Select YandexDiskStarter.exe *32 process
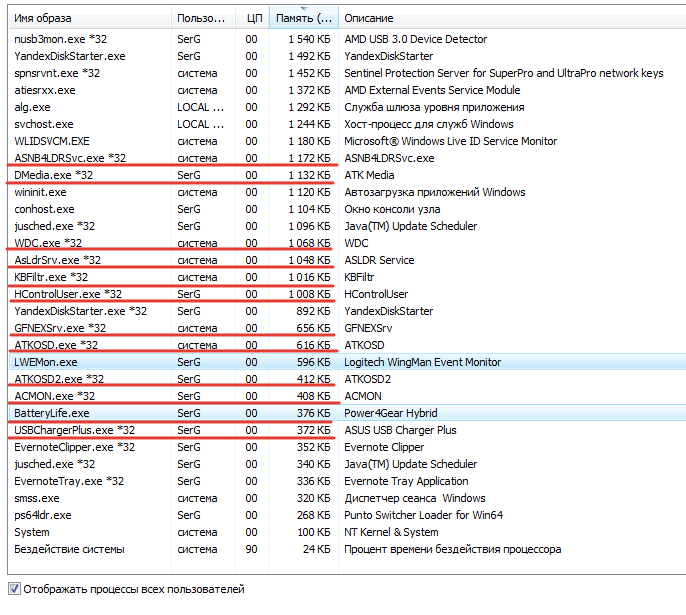 click(80, 311)
